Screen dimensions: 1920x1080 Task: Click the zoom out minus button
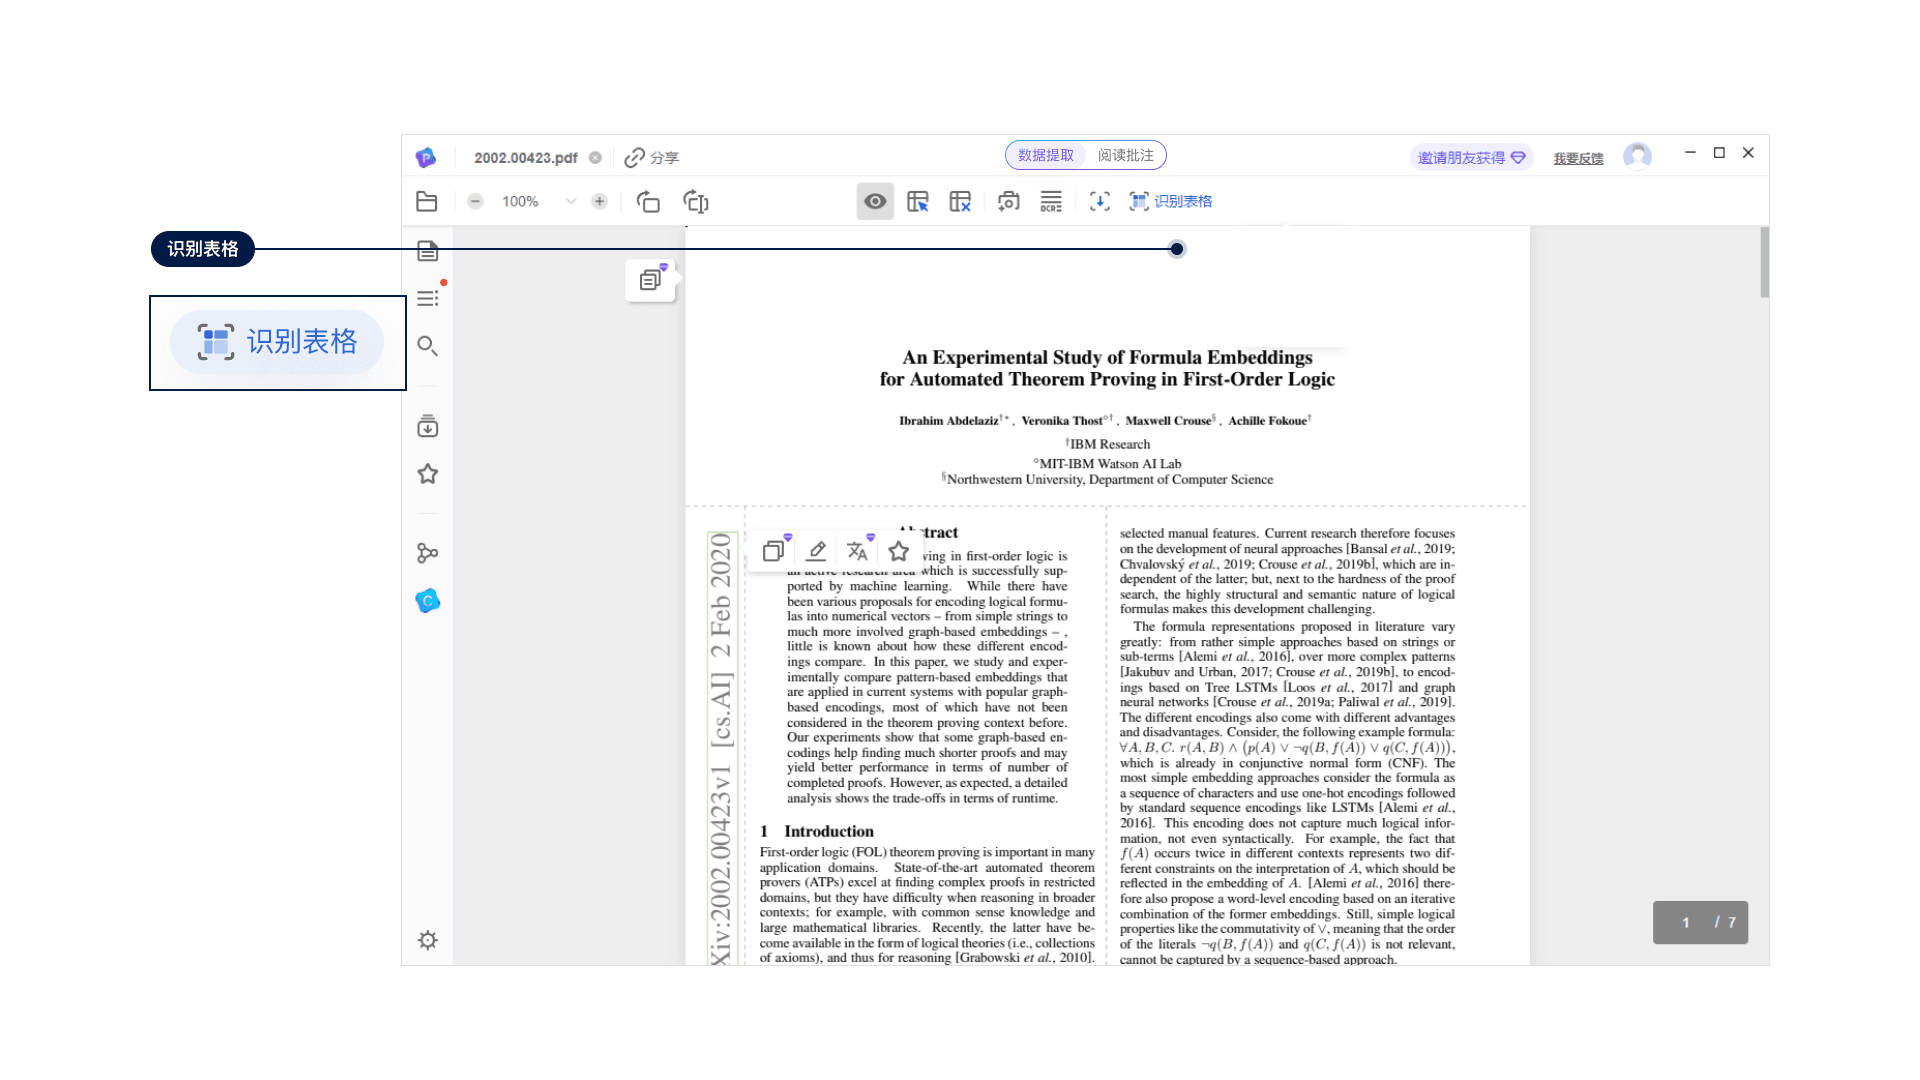click(x=475, y=201)
